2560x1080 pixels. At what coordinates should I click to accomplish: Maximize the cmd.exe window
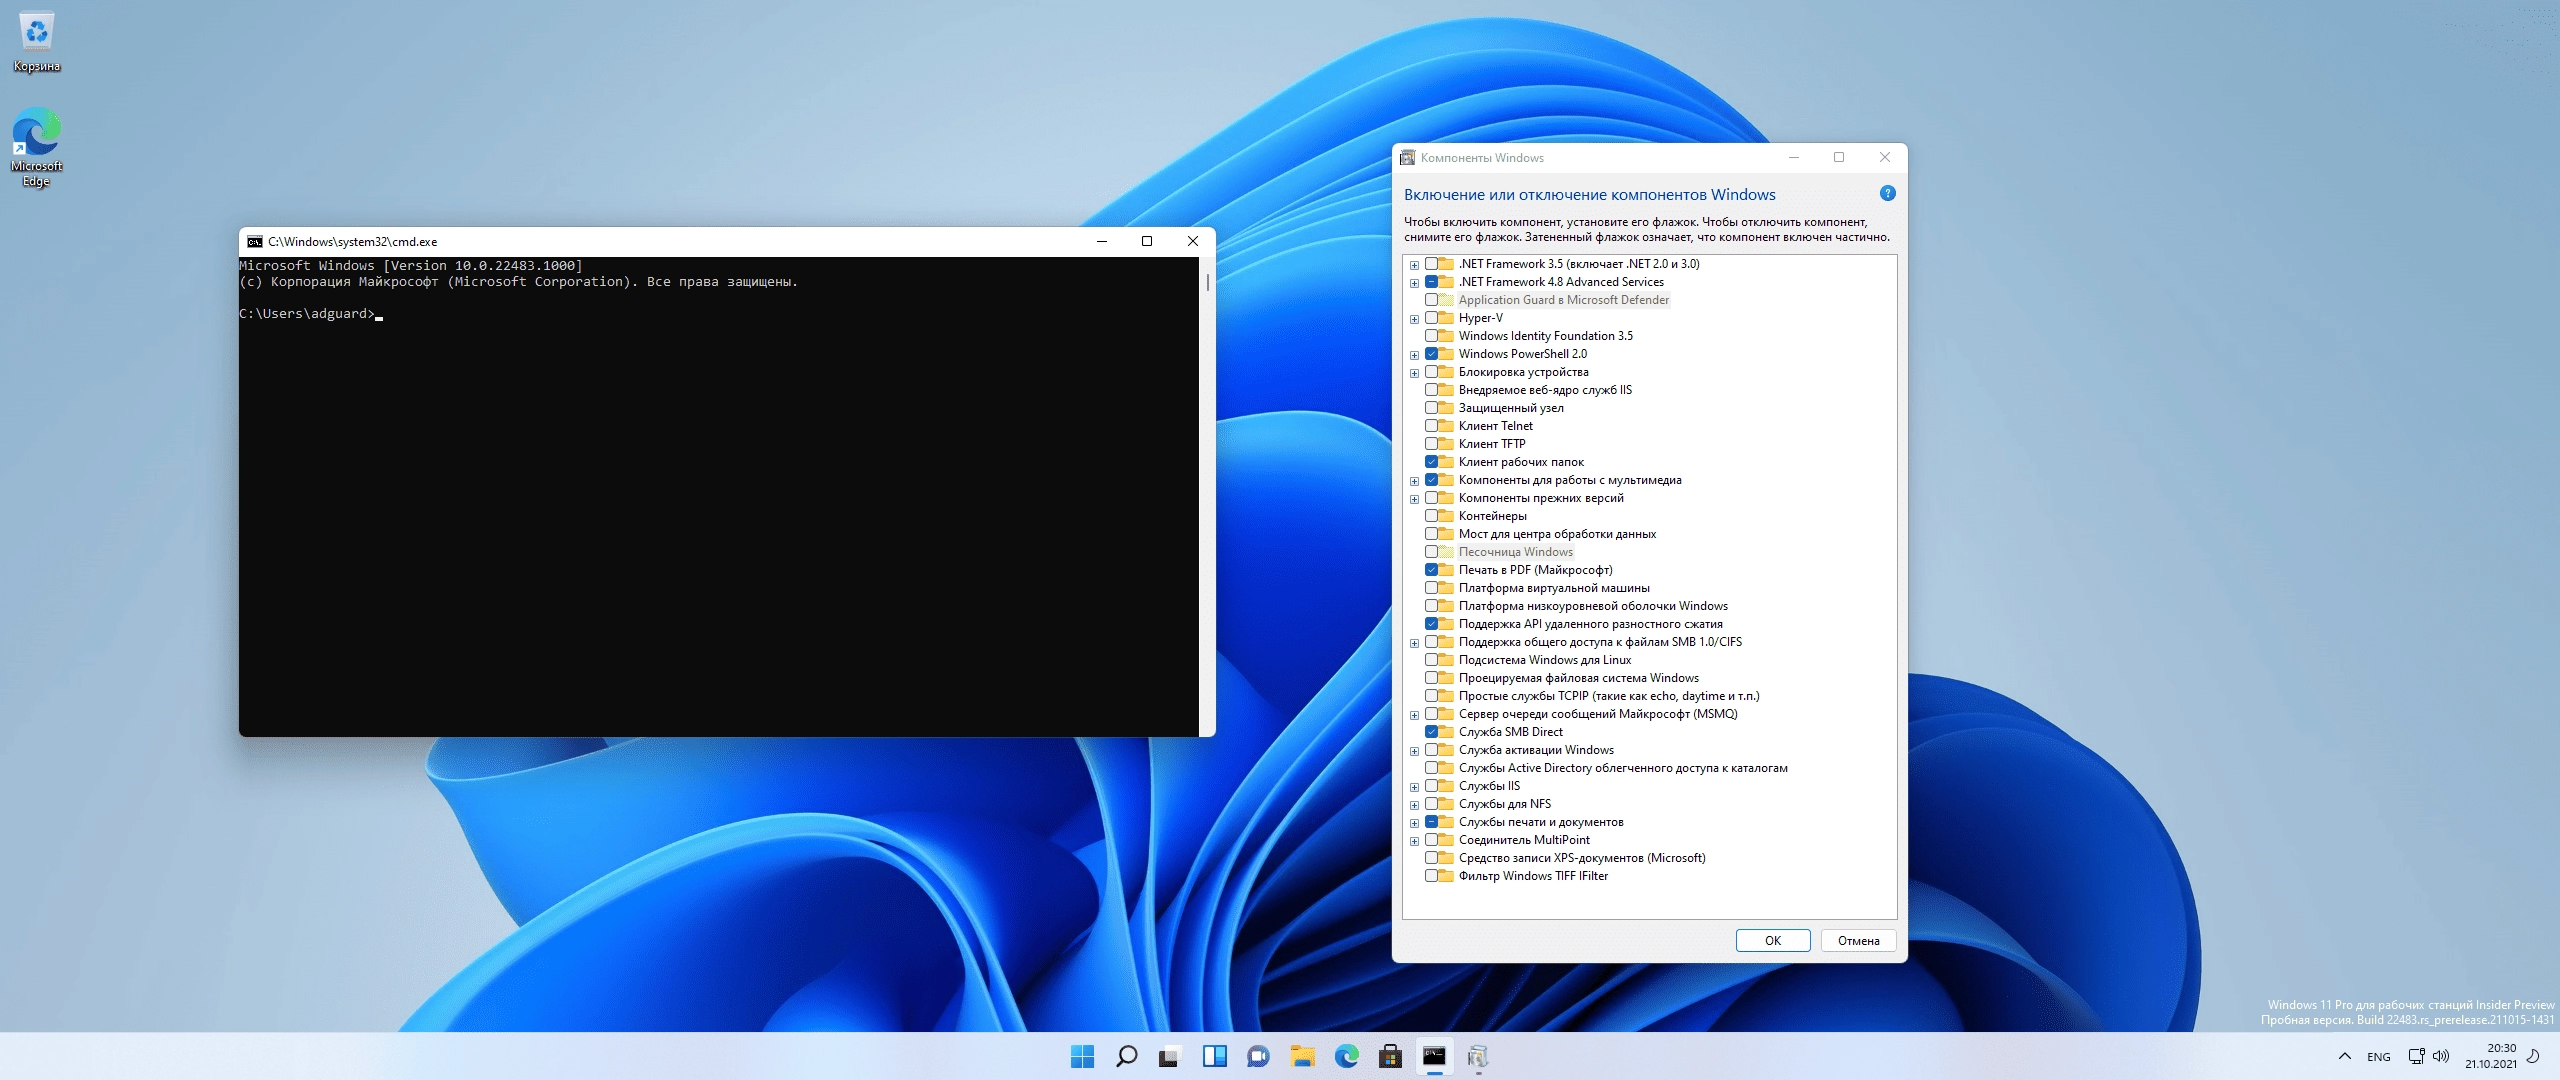[x=1147, y=241]
